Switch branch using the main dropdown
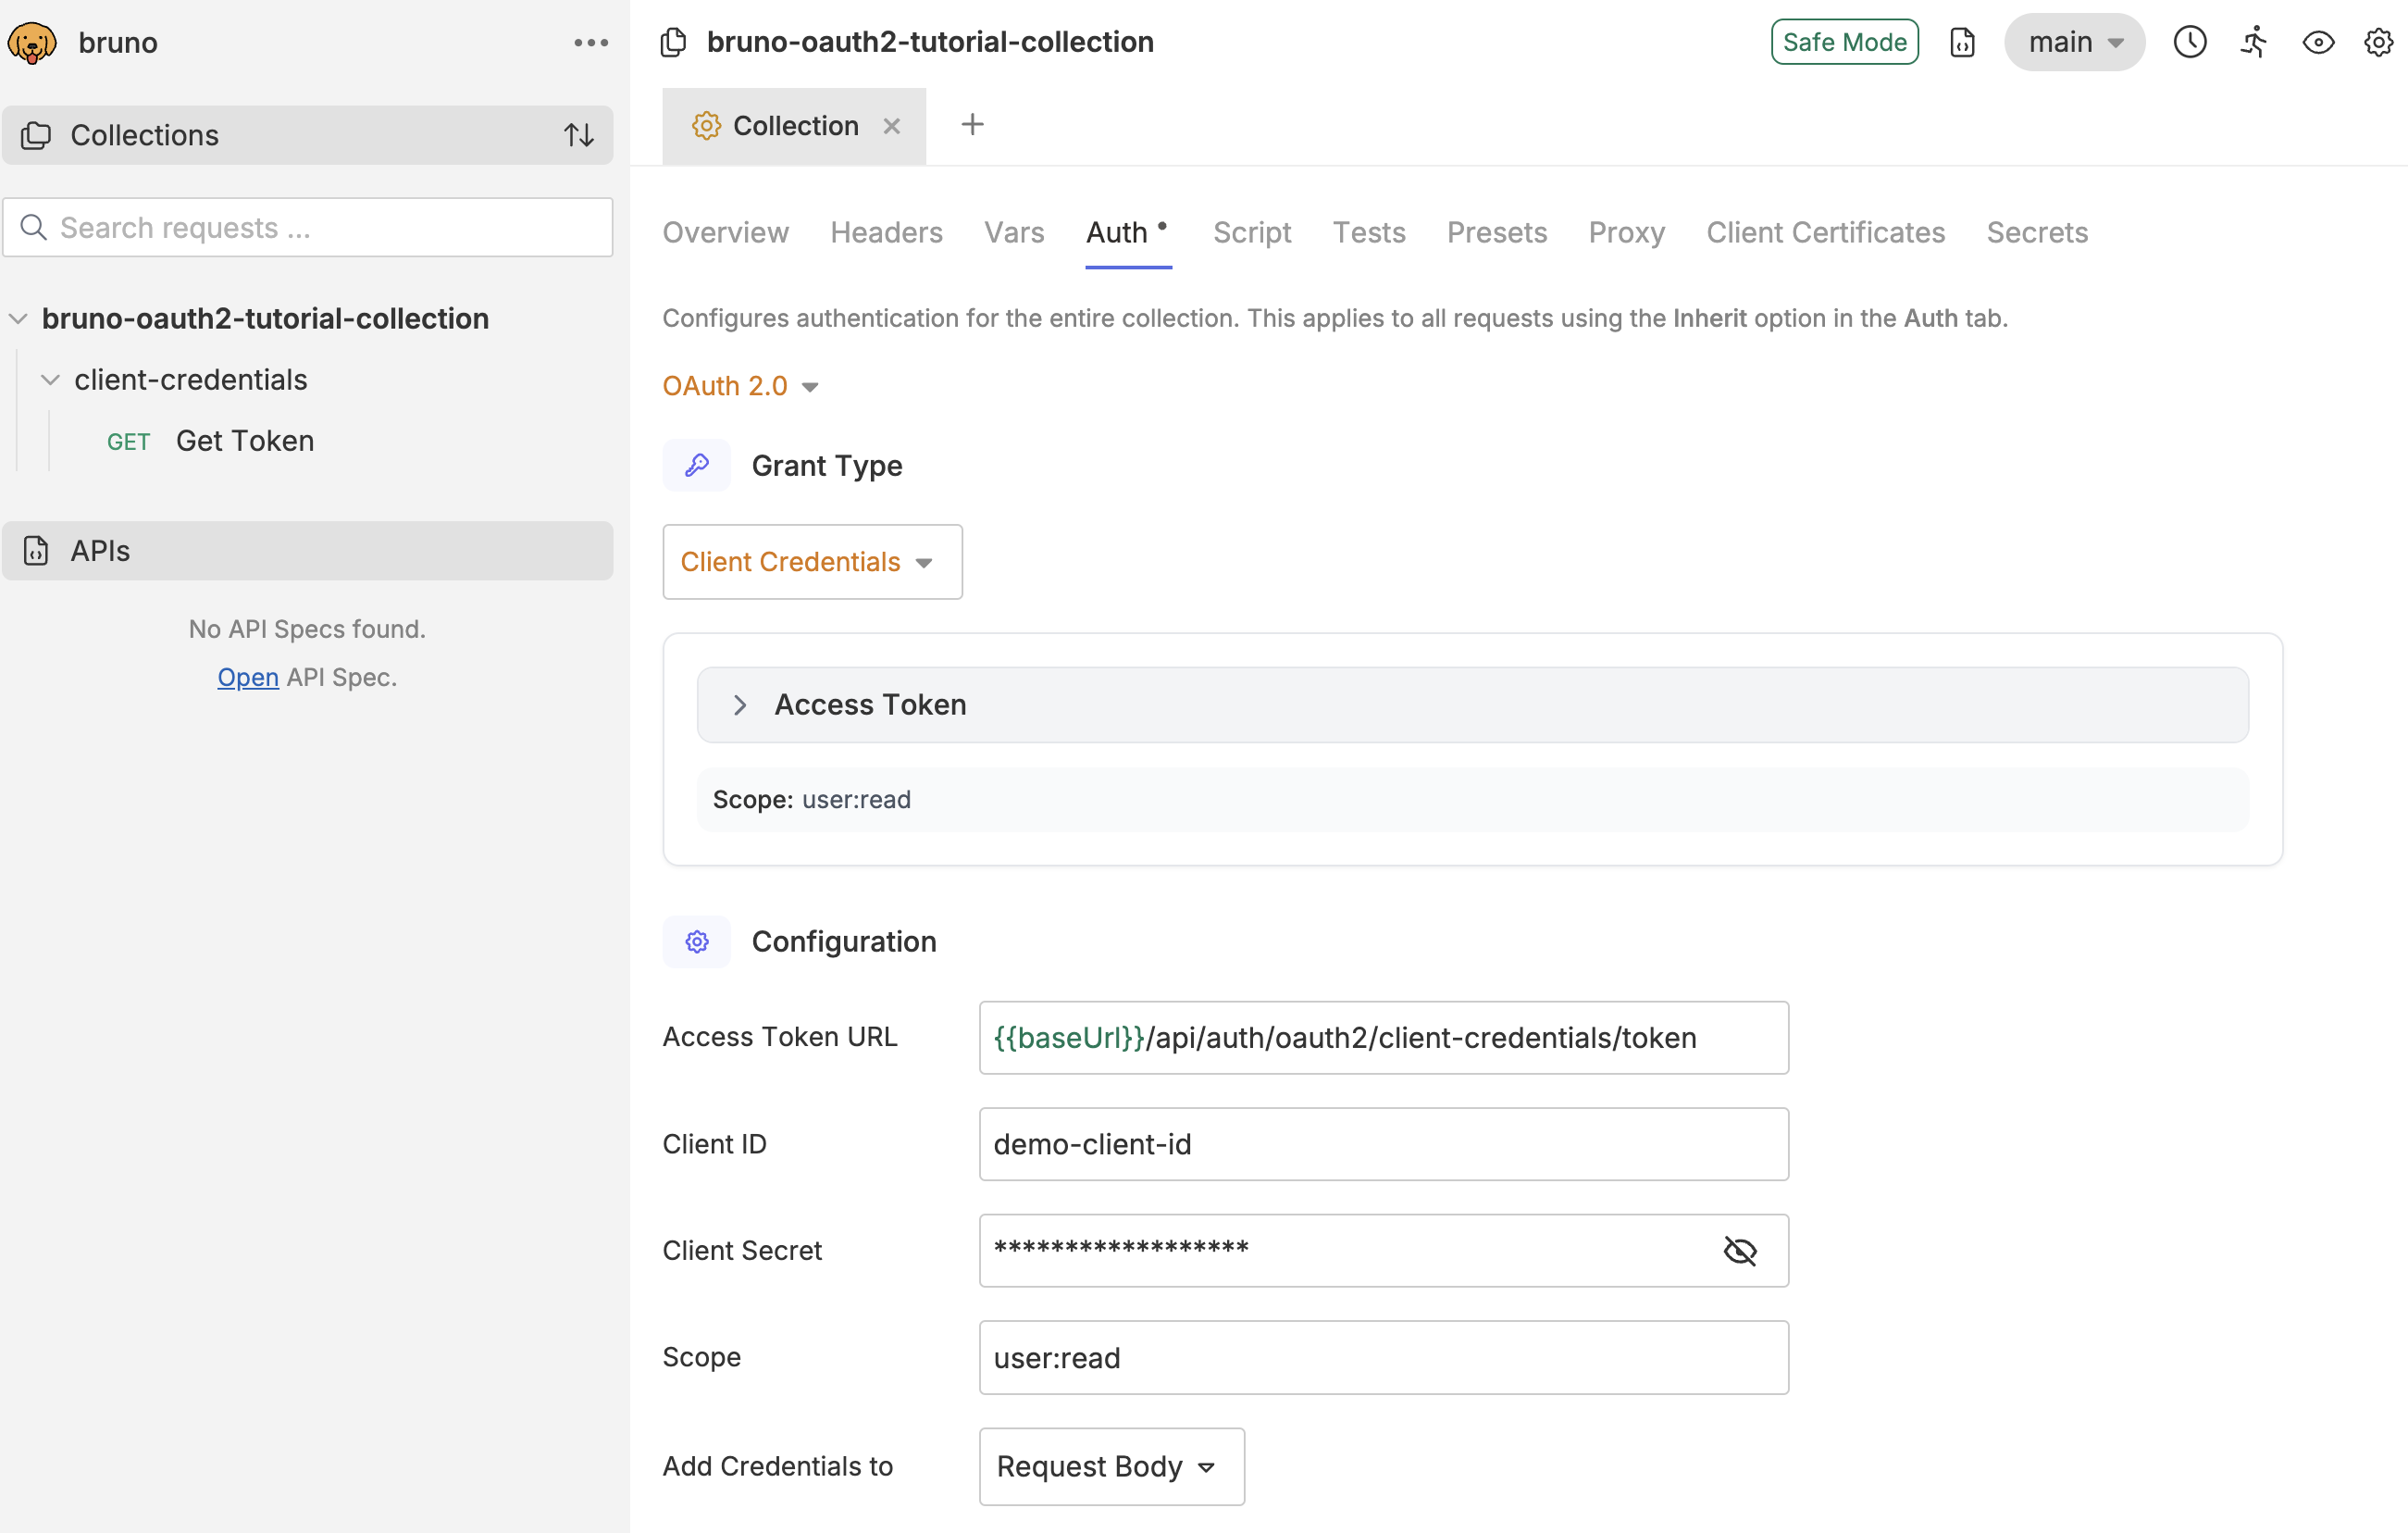The height and width of the screenshot is (1533, 2408). 2072,42
